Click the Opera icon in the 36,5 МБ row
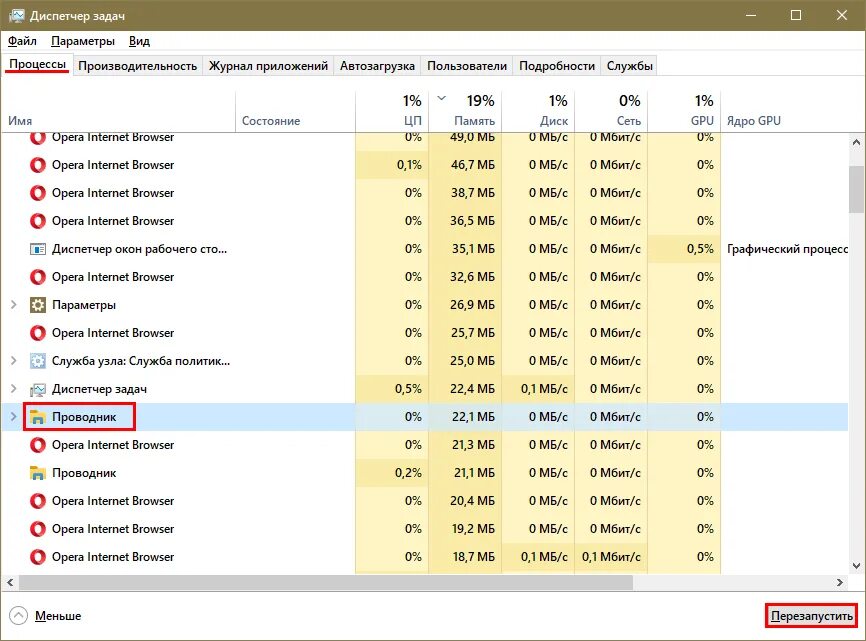 [38, 221]
